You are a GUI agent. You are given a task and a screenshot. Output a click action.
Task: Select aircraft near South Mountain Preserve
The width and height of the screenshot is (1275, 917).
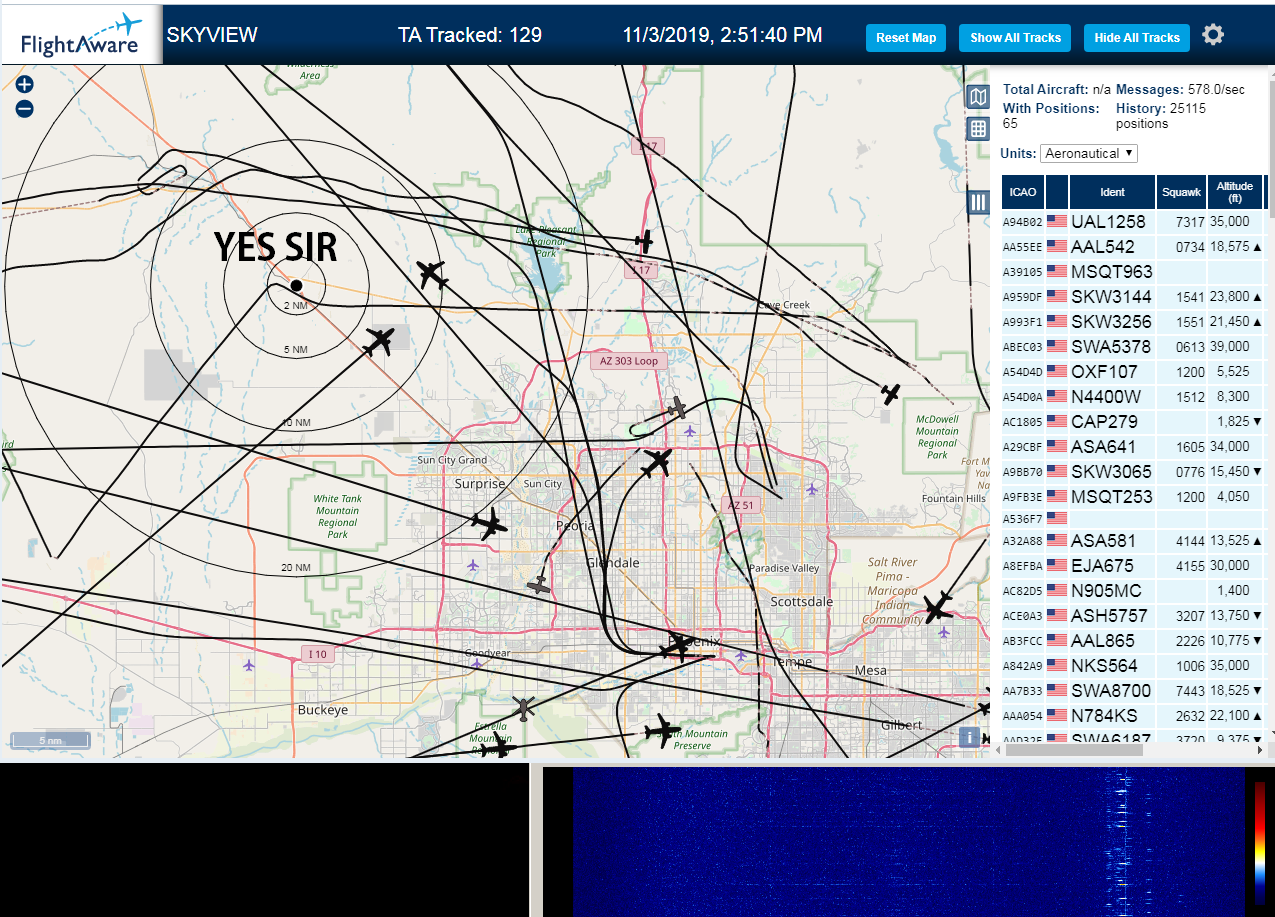662,731
